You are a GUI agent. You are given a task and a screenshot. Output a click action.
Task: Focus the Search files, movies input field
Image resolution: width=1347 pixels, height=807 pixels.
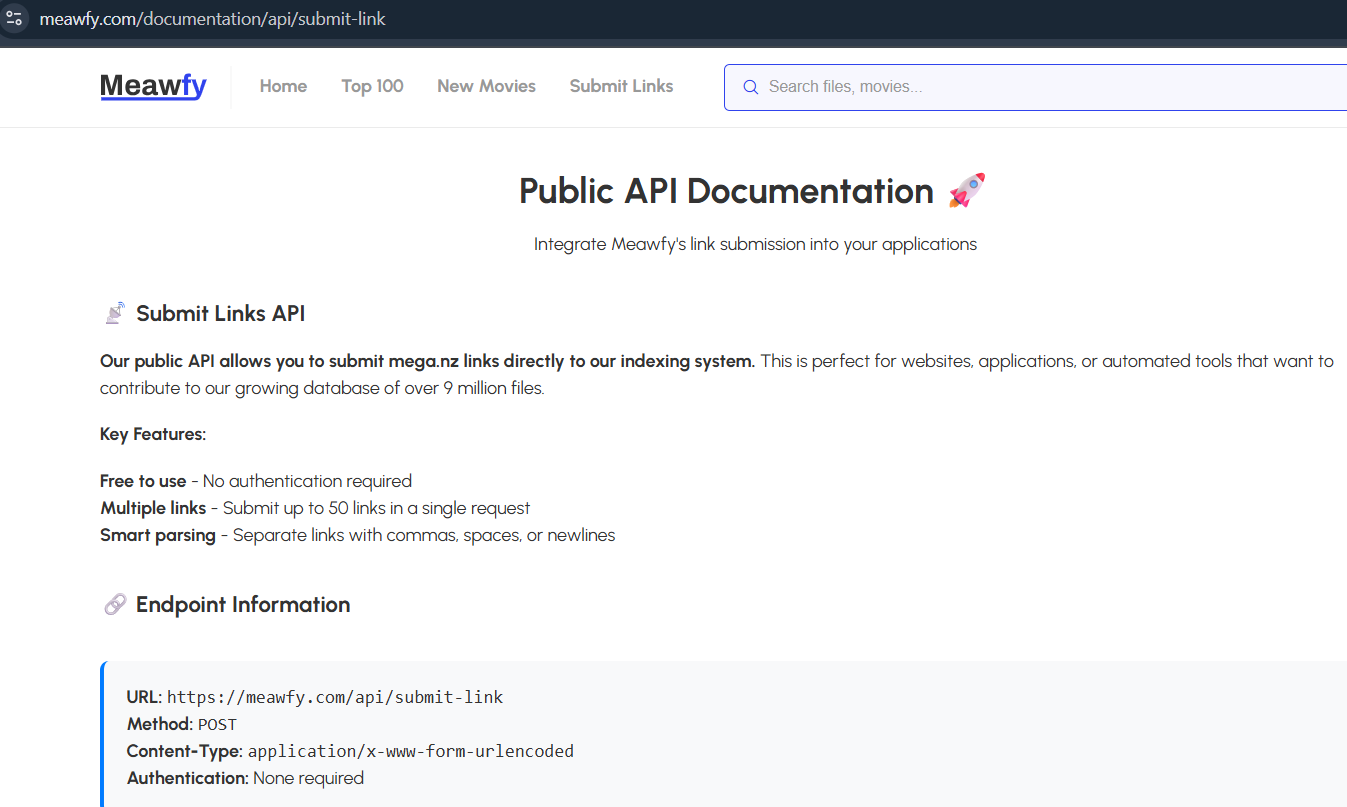coord(1035,87)
